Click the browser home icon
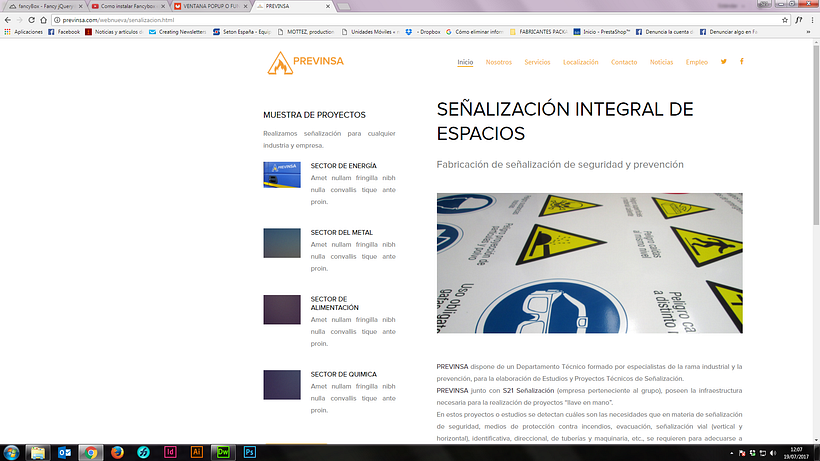 tap(43, 20)
